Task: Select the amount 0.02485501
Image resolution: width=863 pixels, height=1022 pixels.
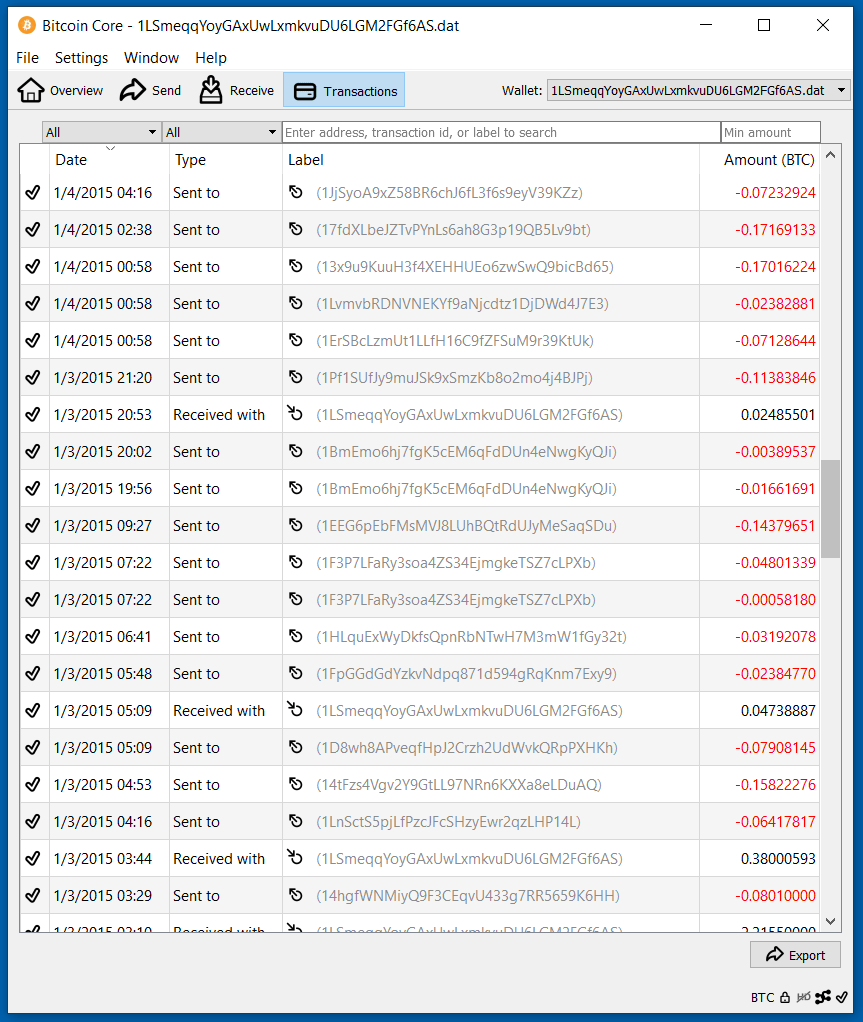Action: click(778, 415)
